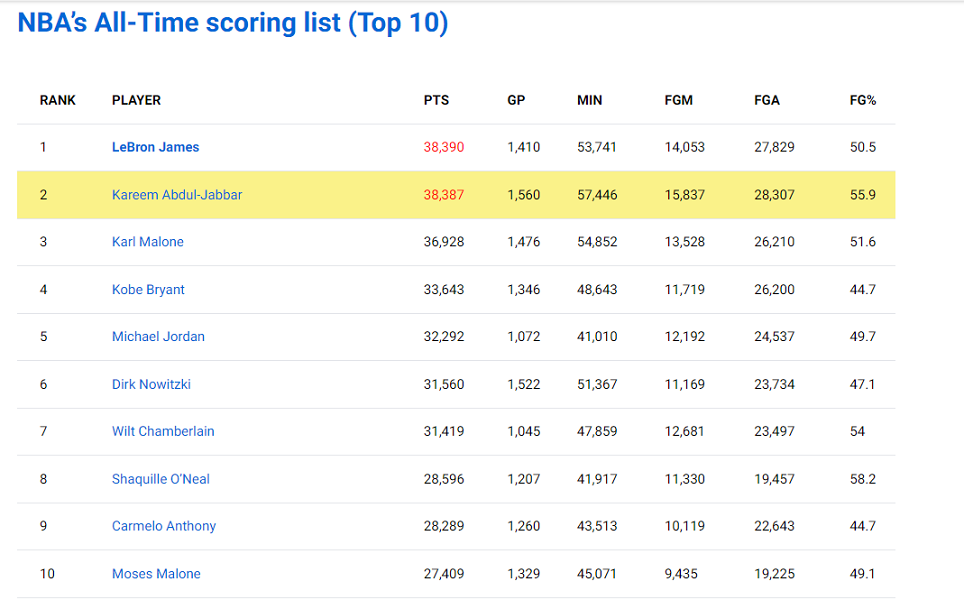
Task: Click the NBA's All-Time scoring list heading
Action: (233, 23)
